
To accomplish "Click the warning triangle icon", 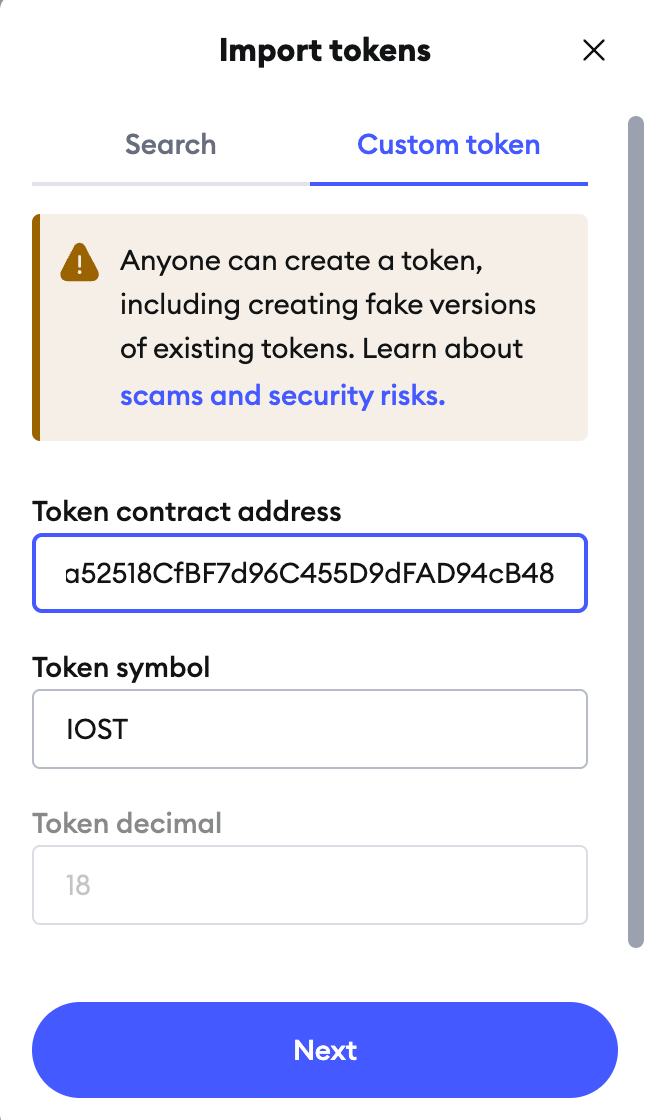I will (79, 262).
